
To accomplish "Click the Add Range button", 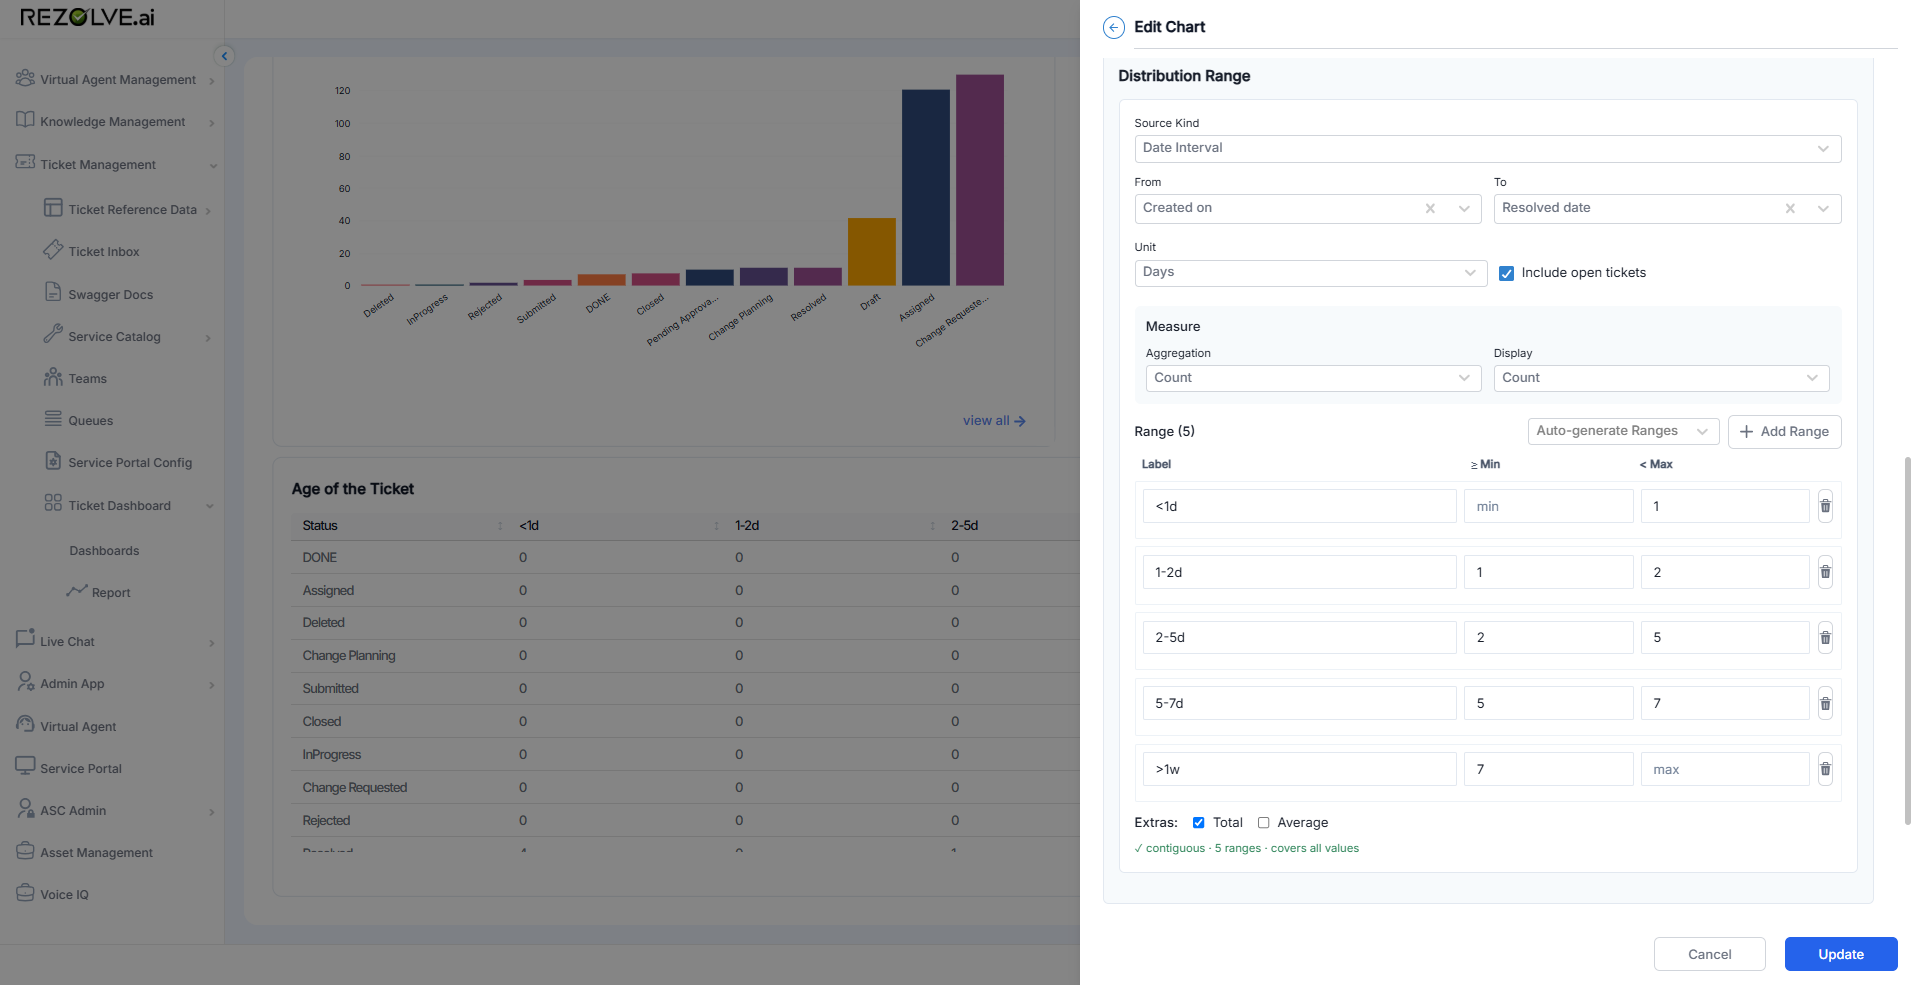I will click(1784, 431).
